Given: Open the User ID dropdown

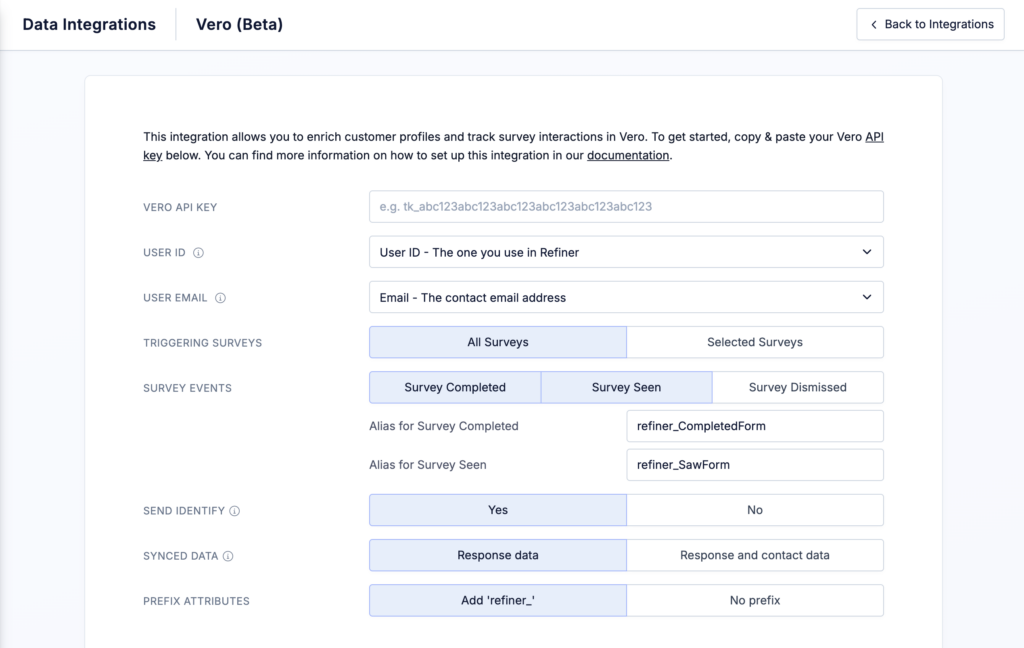Looking at the screenshot, I should [x=626, y=252].
